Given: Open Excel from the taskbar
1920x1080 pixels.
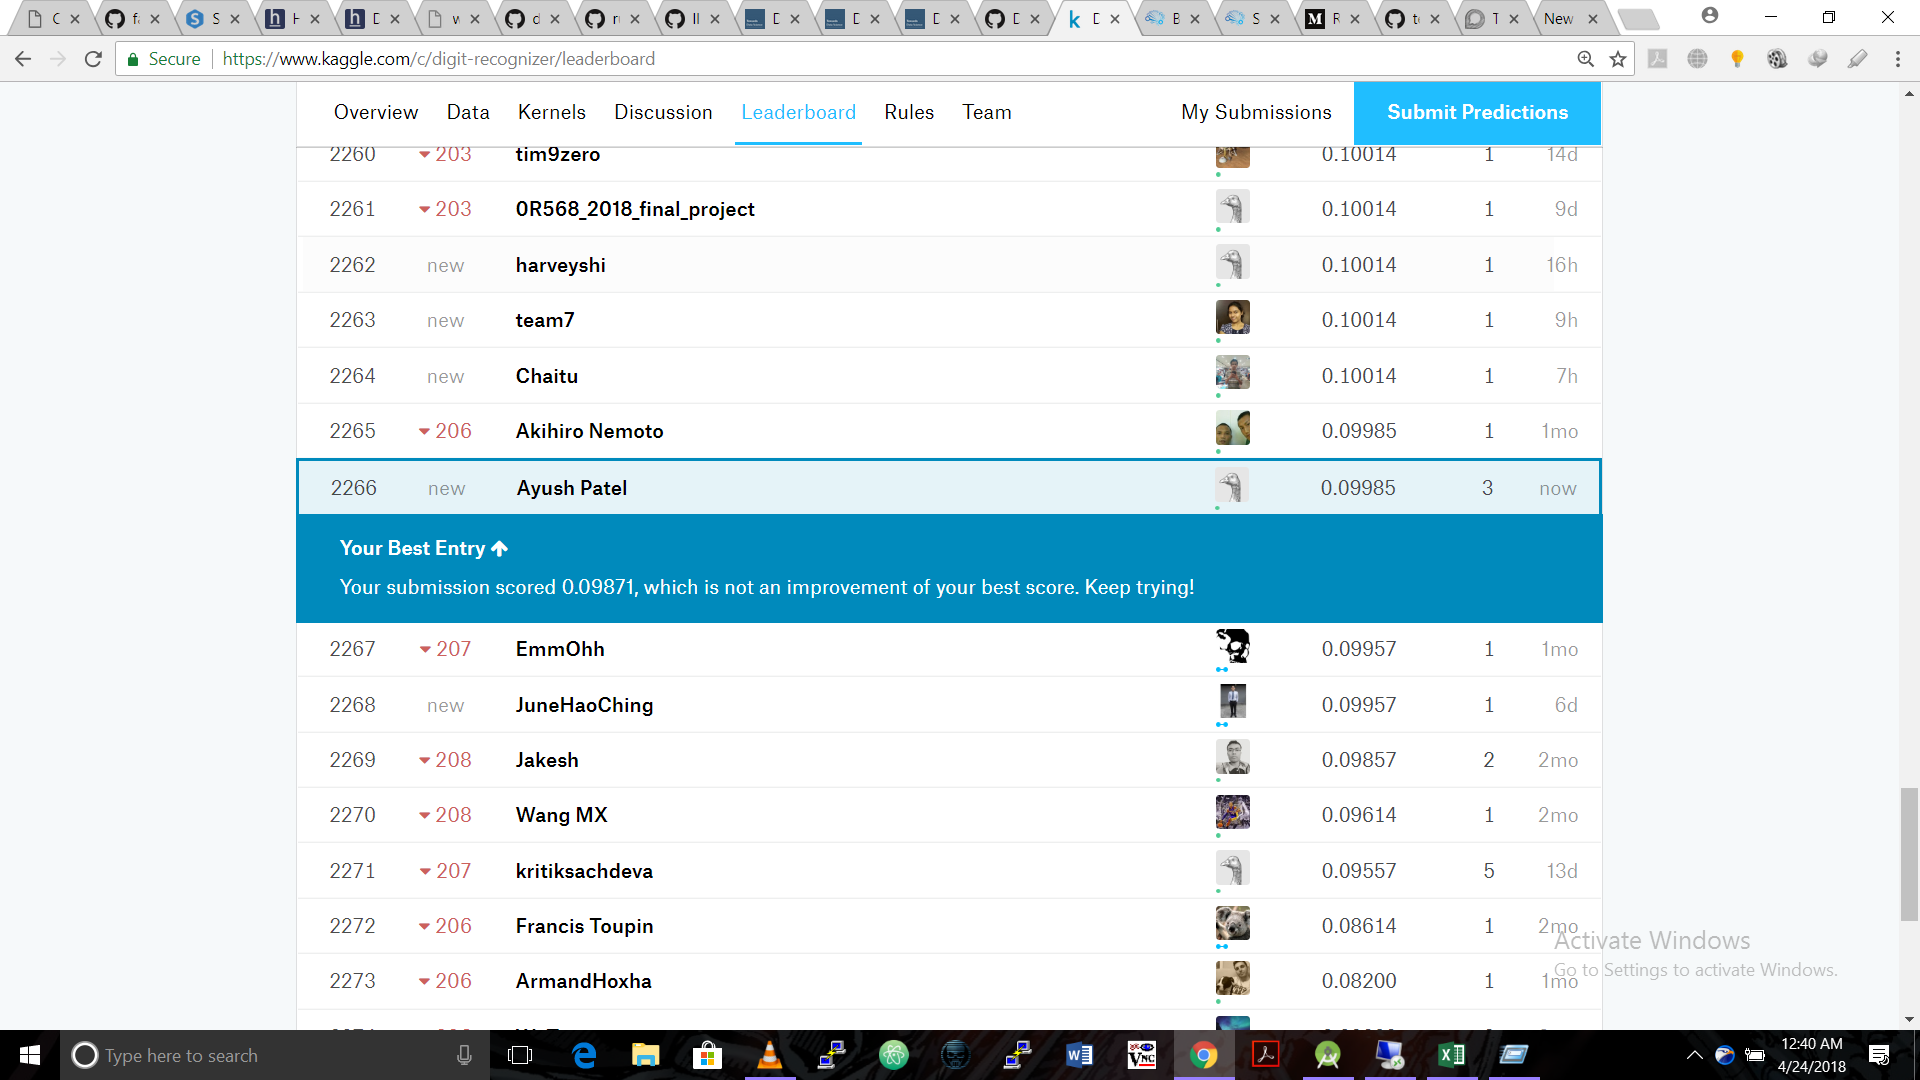Looking at the screenshot, I should [x=1451, y=1055].
